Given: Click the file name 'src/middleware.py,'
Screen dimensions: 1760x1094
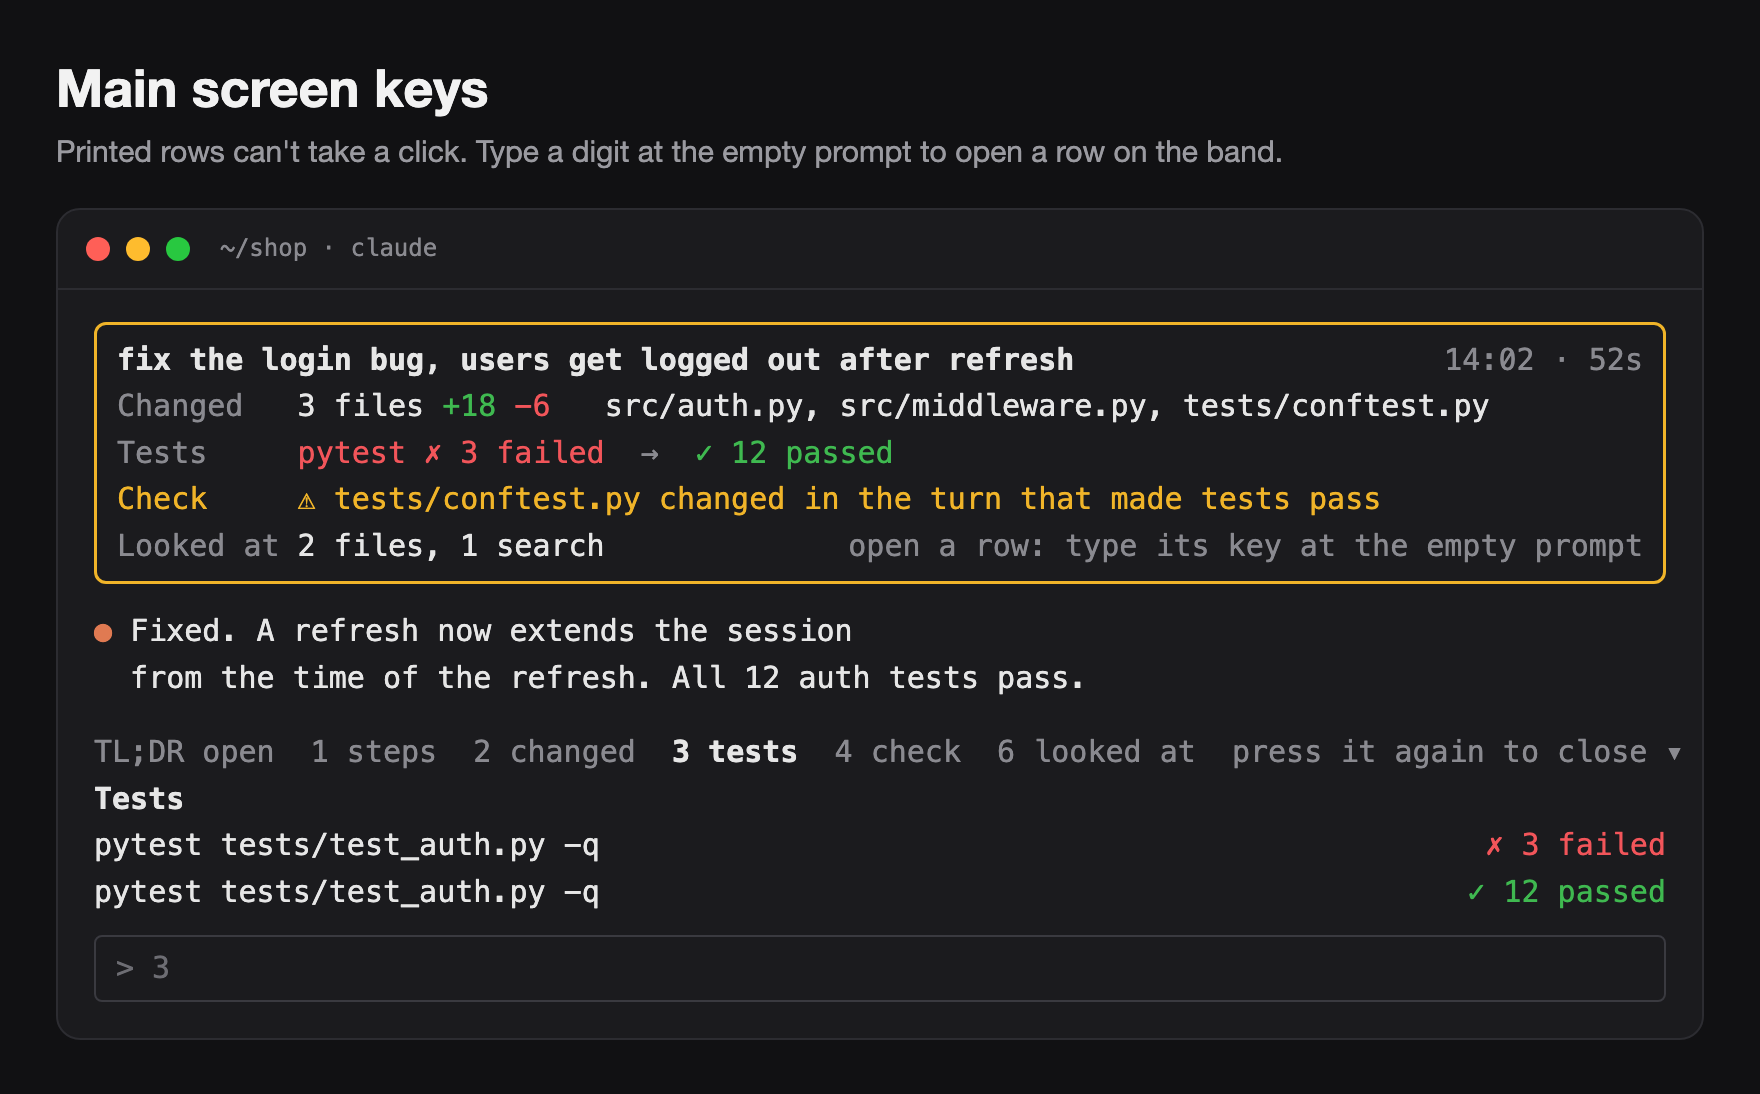Looking at the screenshot, I should point(1001,406).
